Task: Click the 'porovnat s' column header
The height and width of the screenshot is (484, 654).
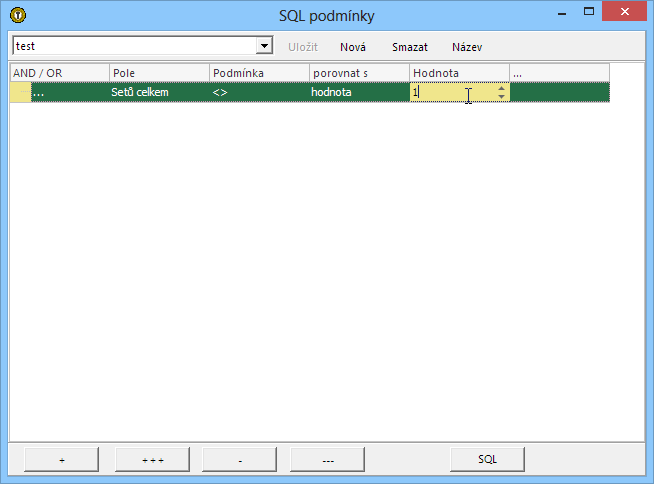Action: coord(359,73)
